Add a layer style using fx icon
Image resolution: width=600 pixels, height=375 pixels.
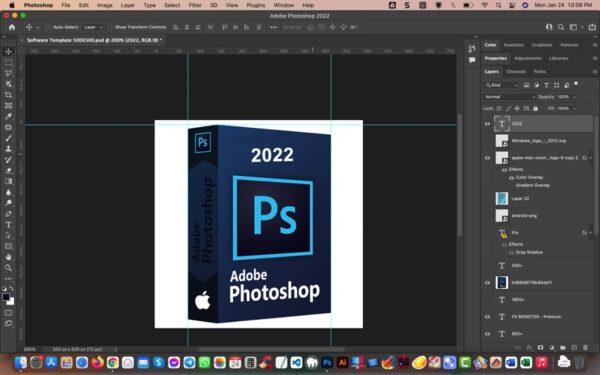point(529,347)
